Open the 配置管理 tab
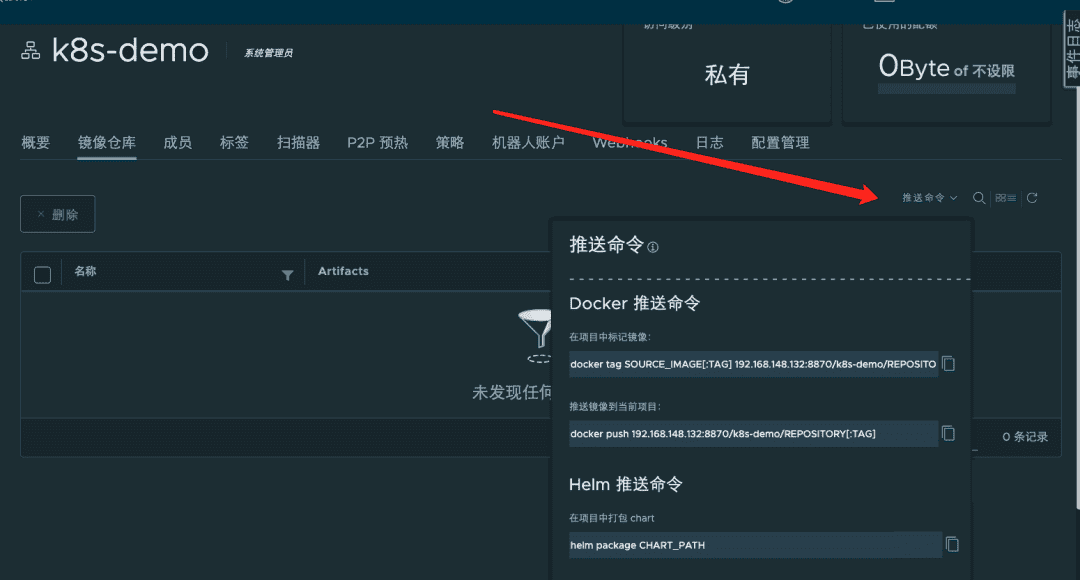1080x580 pixels. (780, 143)
